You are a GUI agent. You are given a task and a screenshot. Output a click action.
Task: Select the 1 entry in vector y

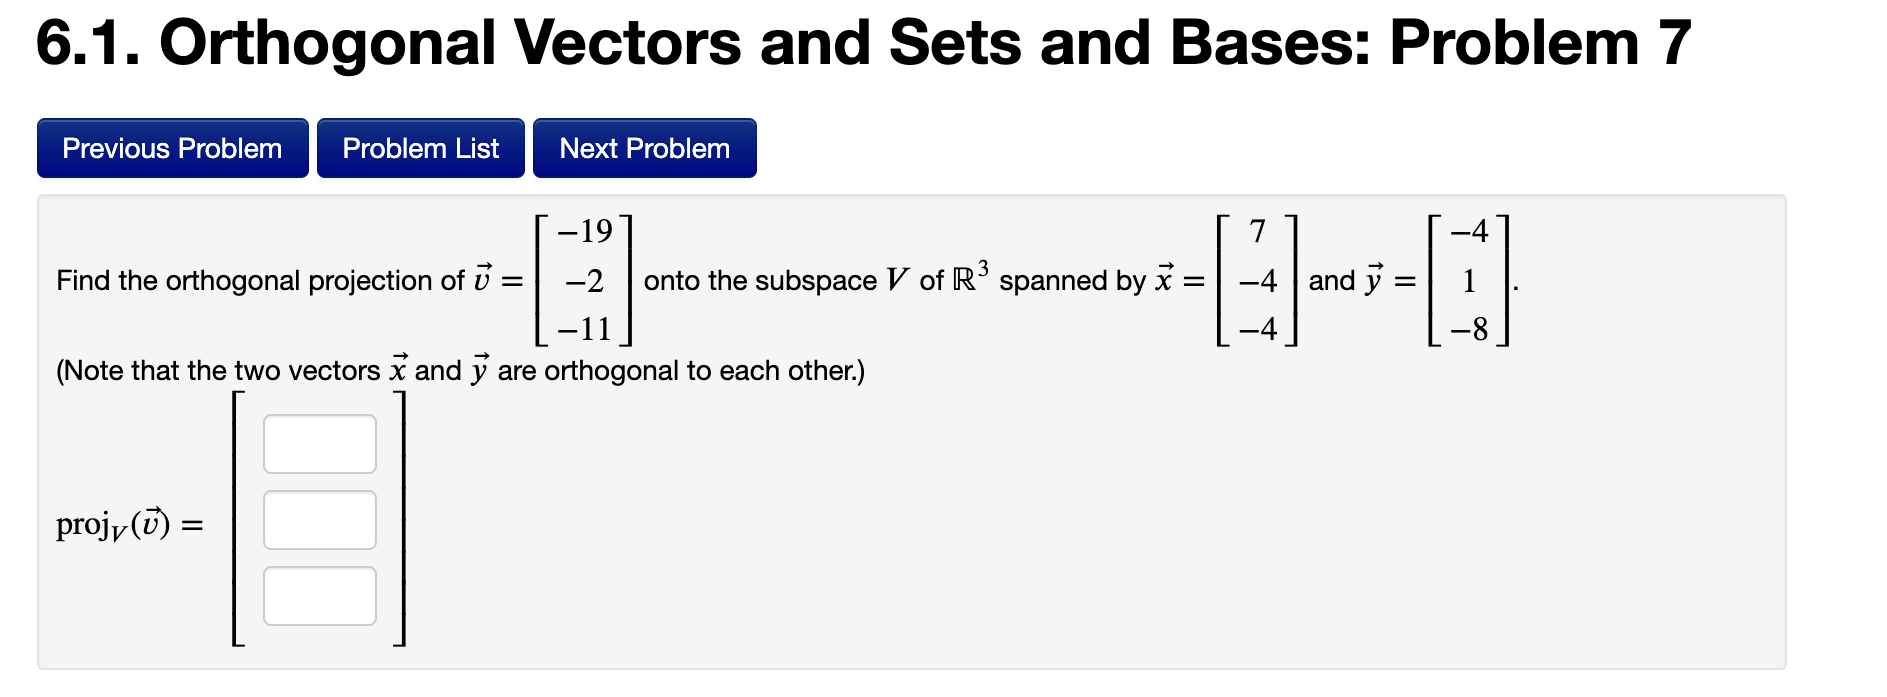1469,281
